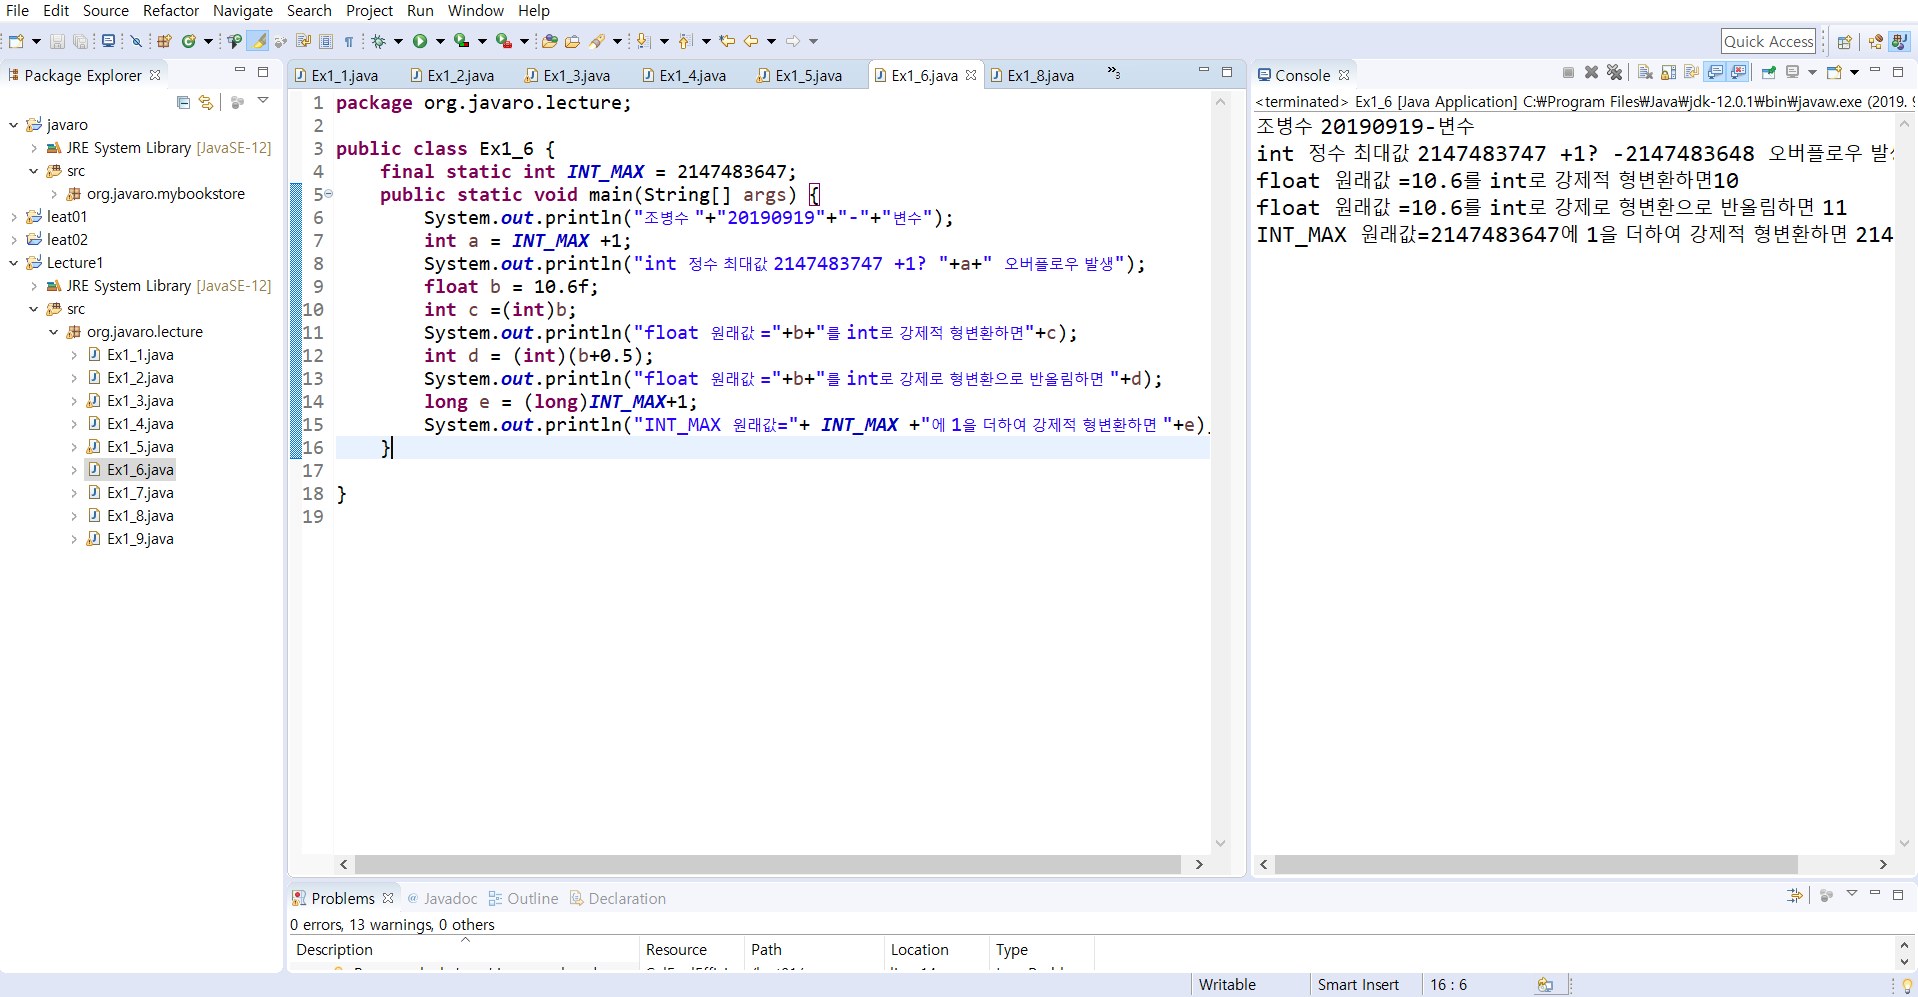This screenshot has height=997, width=1918.
Task: Click the Next Annotation icon
Action: (x=642, y=41)
